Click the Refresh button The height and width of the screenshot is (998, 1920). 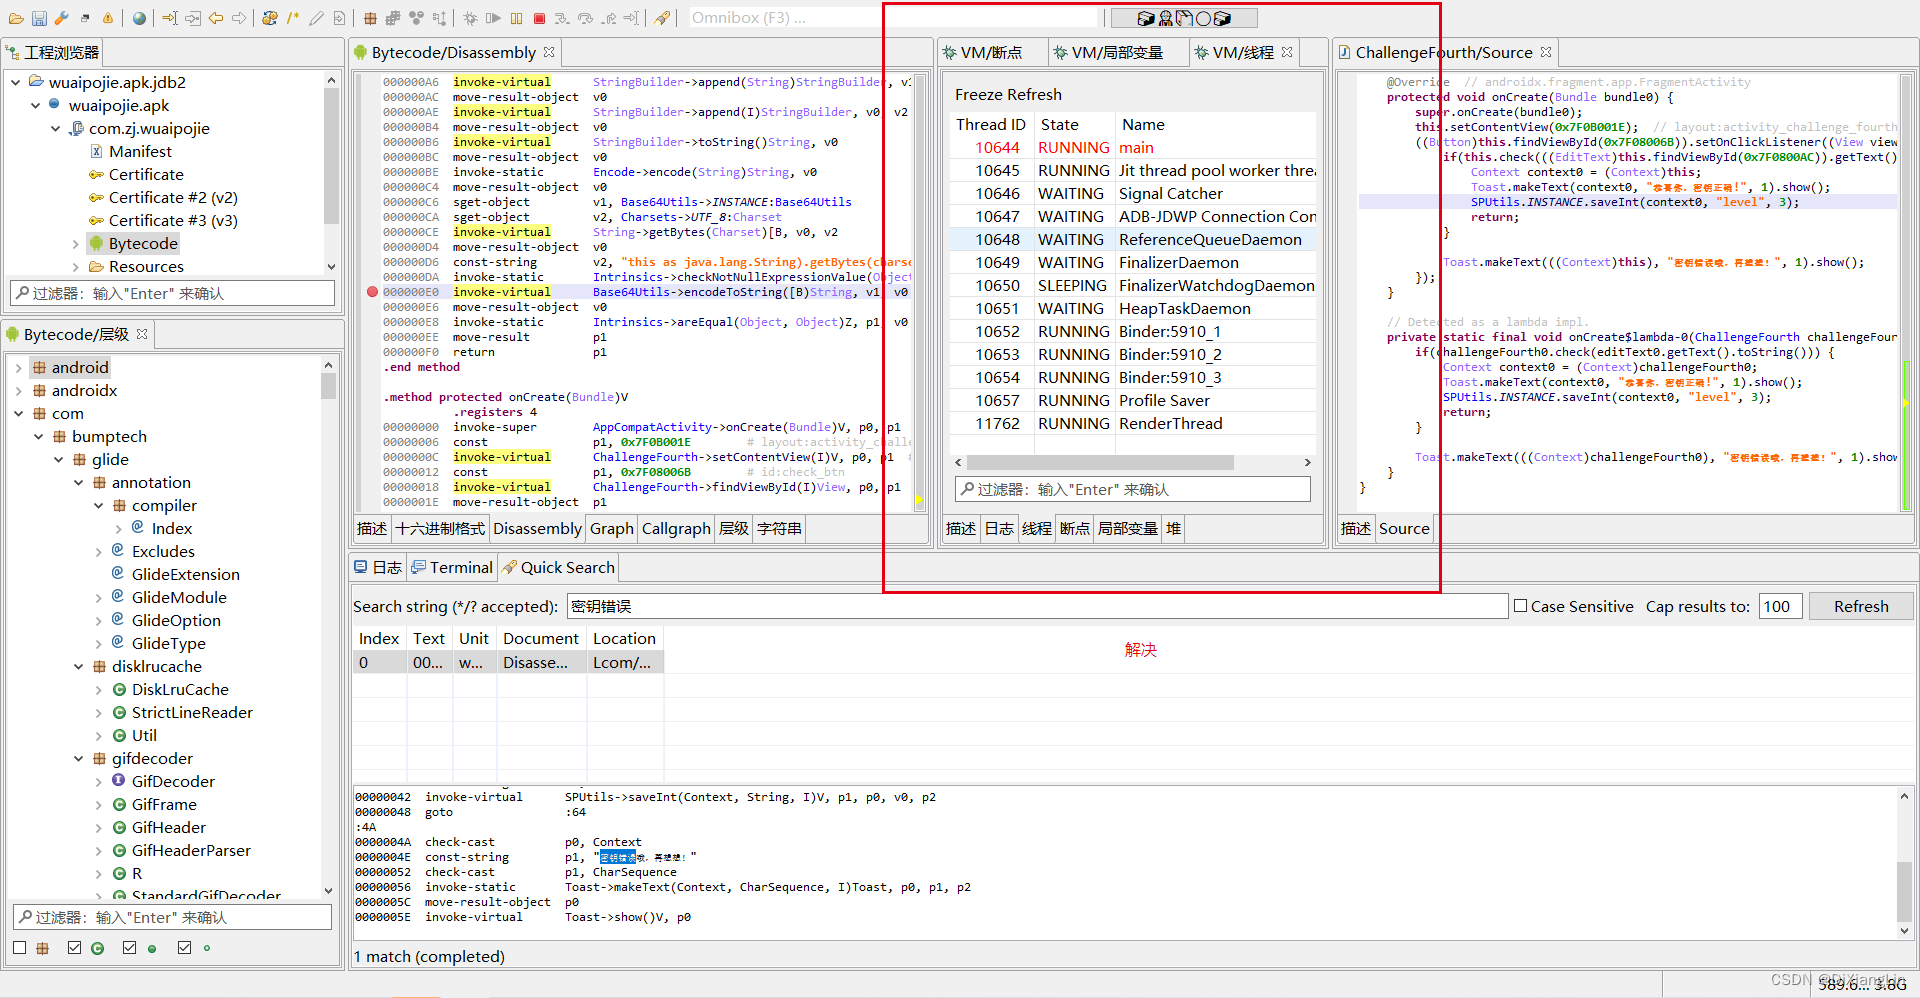click(x=1860, y=606)
